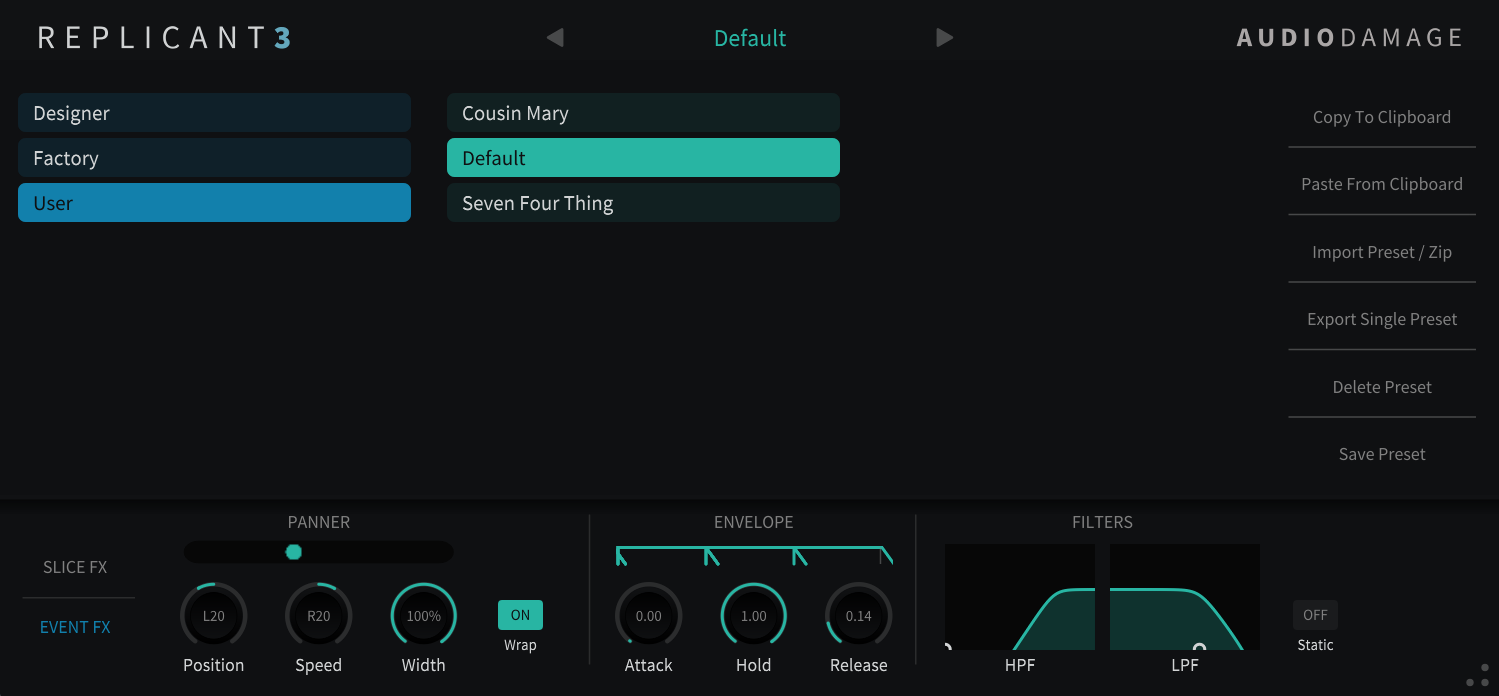Viewport: 1499px width, 696px height.
Task: Click the previous preset arrow
Action: coord(555,38)
